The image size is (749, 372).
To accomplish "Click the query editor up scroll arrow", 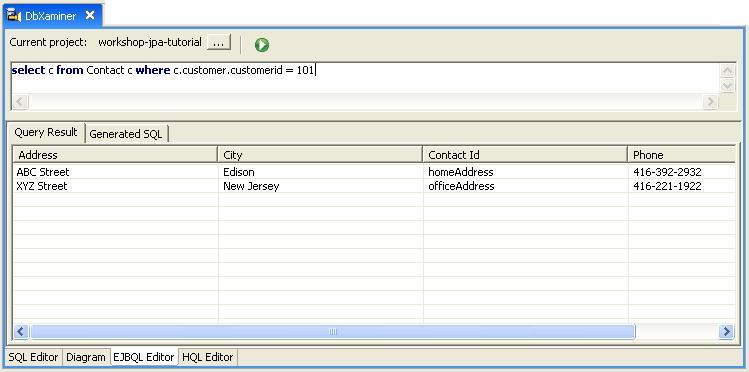I will coord(727,71).
